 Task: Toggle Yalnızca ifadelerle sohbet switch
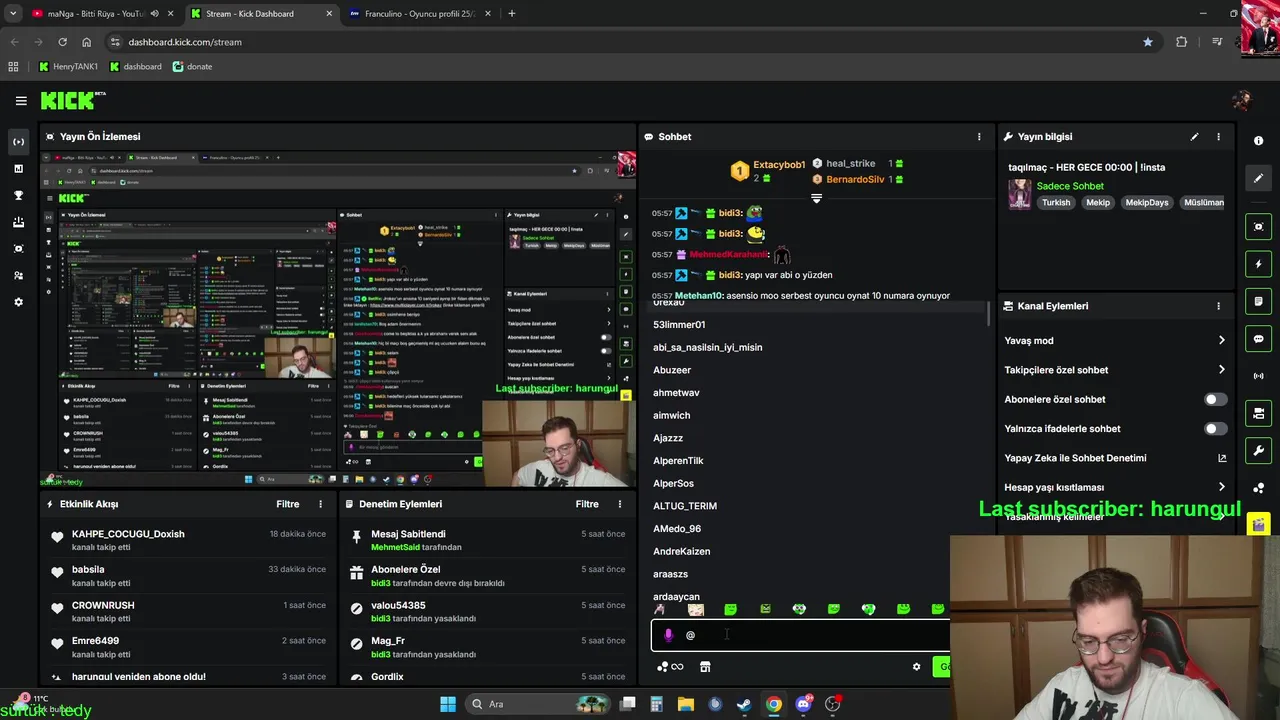(1215, 429)
